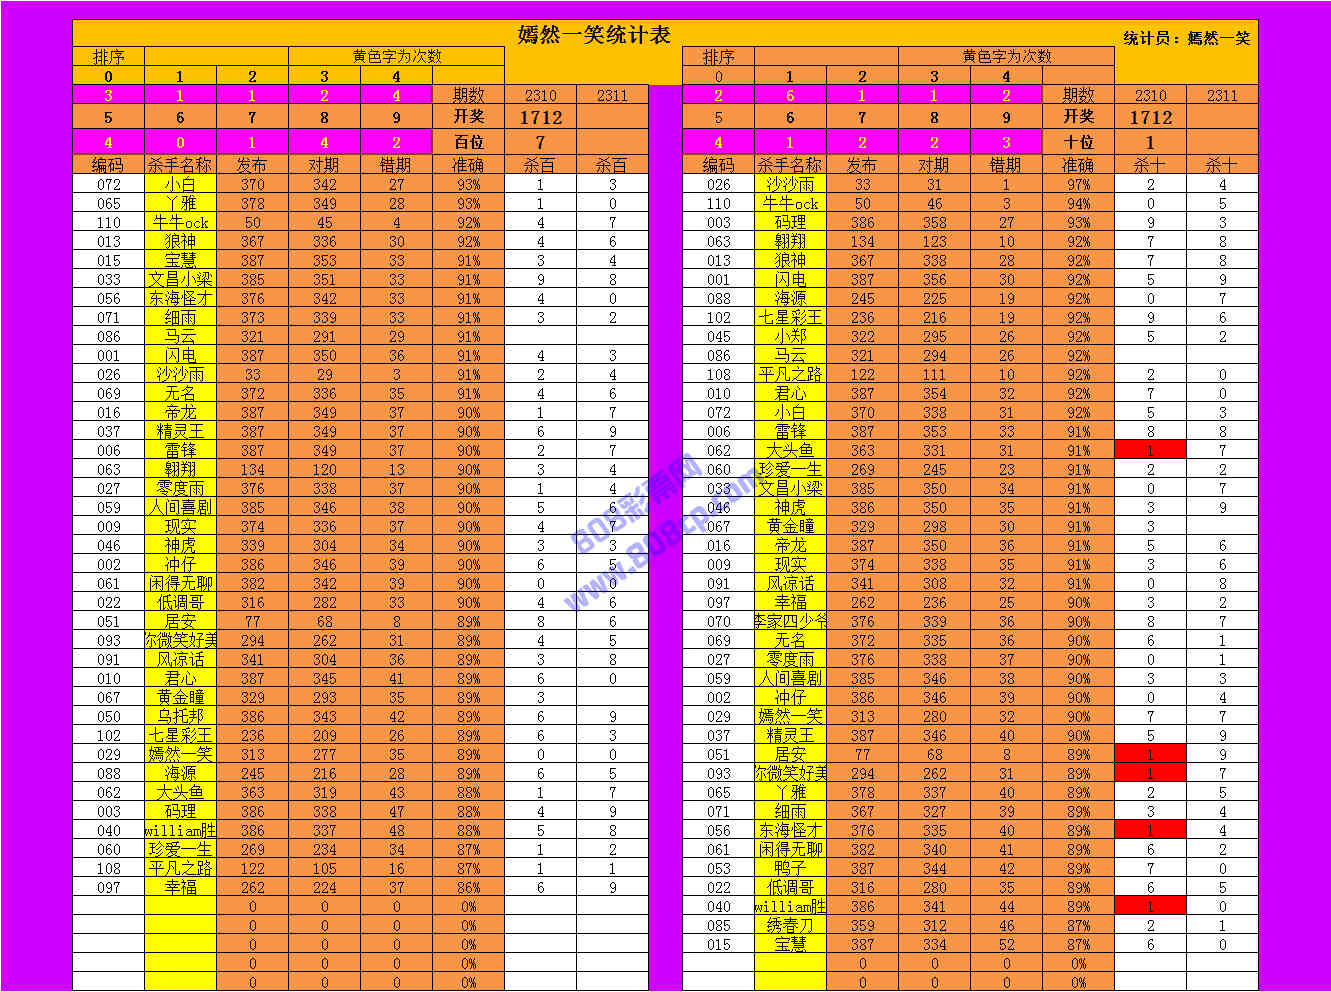The height and width of the screenshot is (992, 1331).
Task: Click the 统计员 label at top right
Action: [1186, 38]
